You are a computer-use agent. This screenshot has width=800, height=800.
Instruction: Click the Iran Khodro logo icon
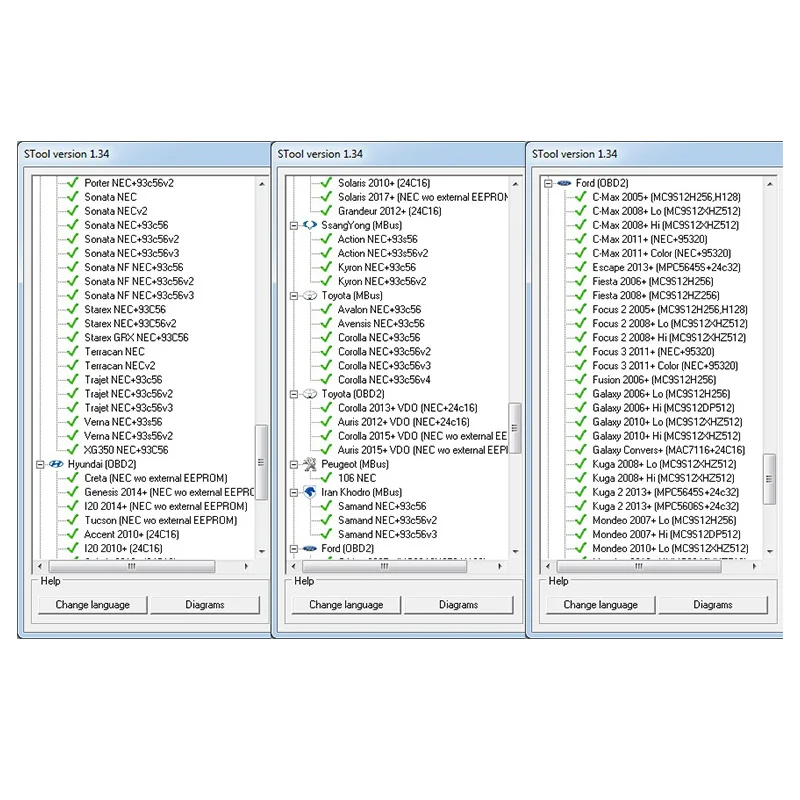[x=310, y=492]
